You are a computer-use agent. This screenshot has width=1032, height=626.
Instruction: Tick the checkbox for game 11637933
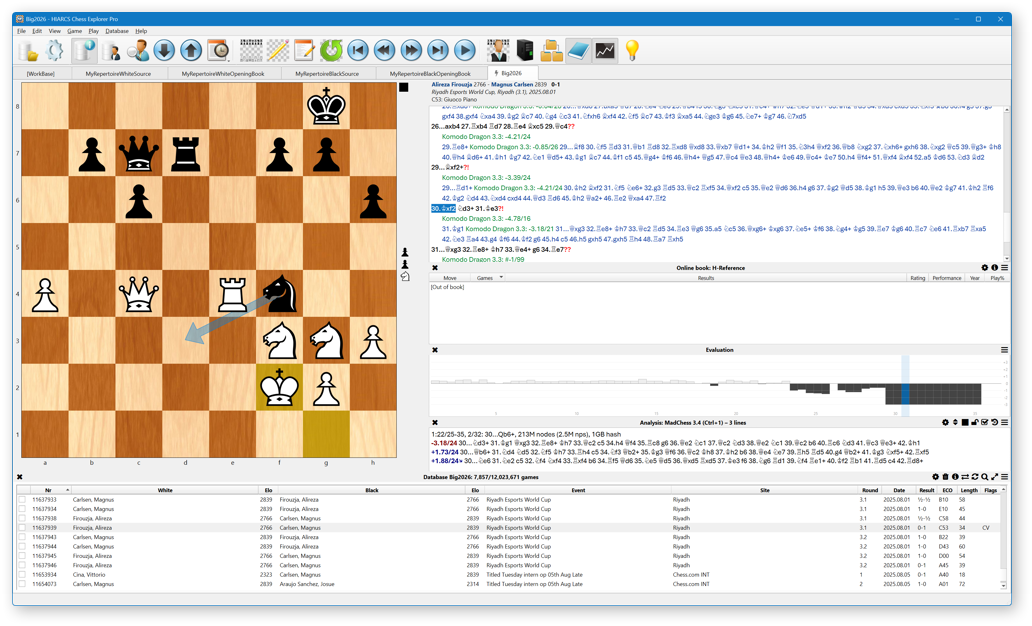click(x=22, y=500)
